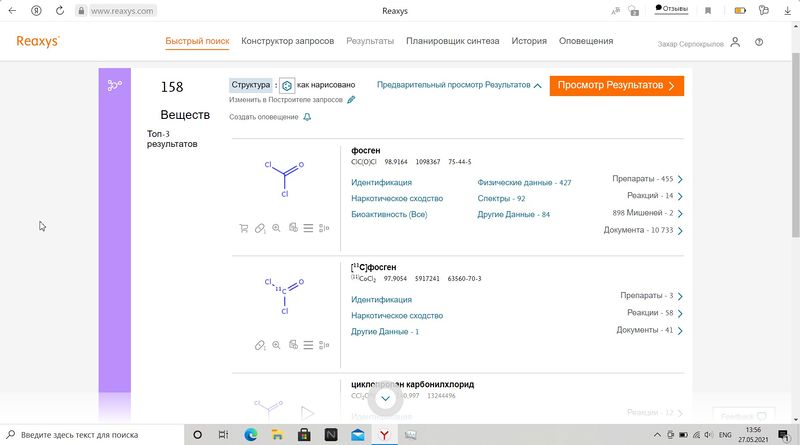This screenshot has height=445, width=800.
Task: Open 898 Мишеней - 2 for фосген
Action: (x=647, y=213)
